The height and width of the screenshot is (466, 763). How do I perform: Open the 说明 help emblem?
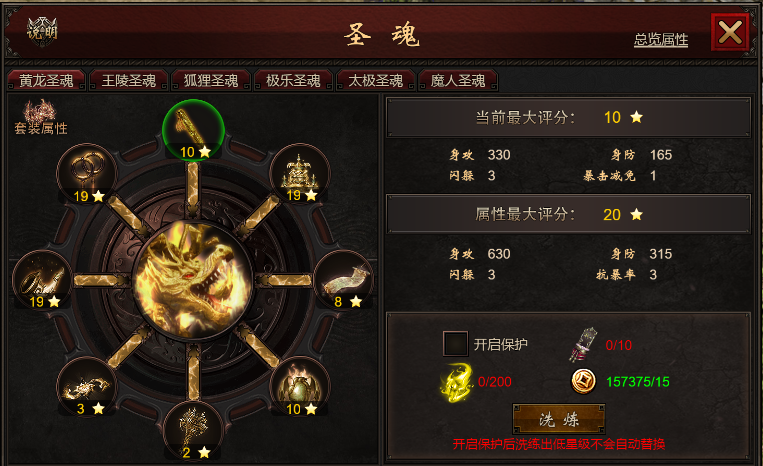[42, 32]
